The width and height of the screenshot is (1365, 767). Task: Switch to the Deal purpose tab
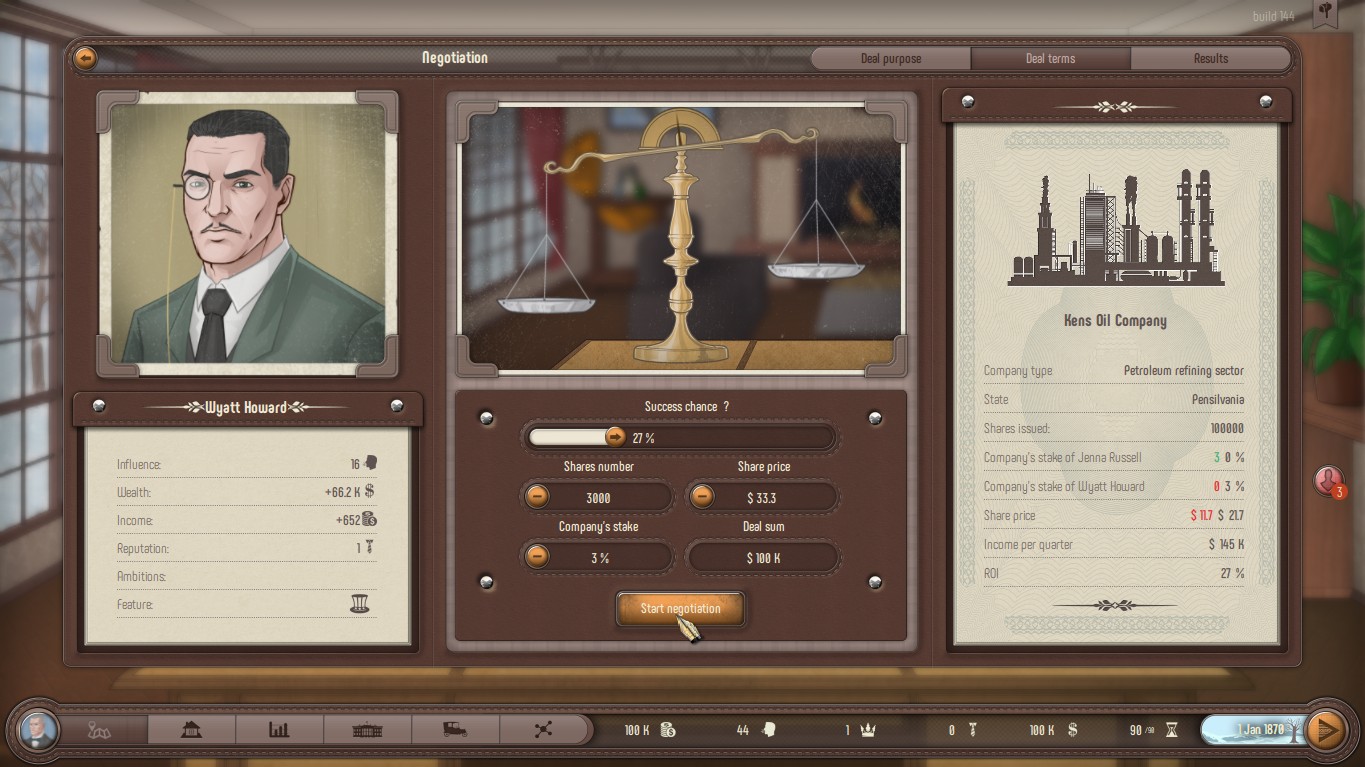pos(889,58)
